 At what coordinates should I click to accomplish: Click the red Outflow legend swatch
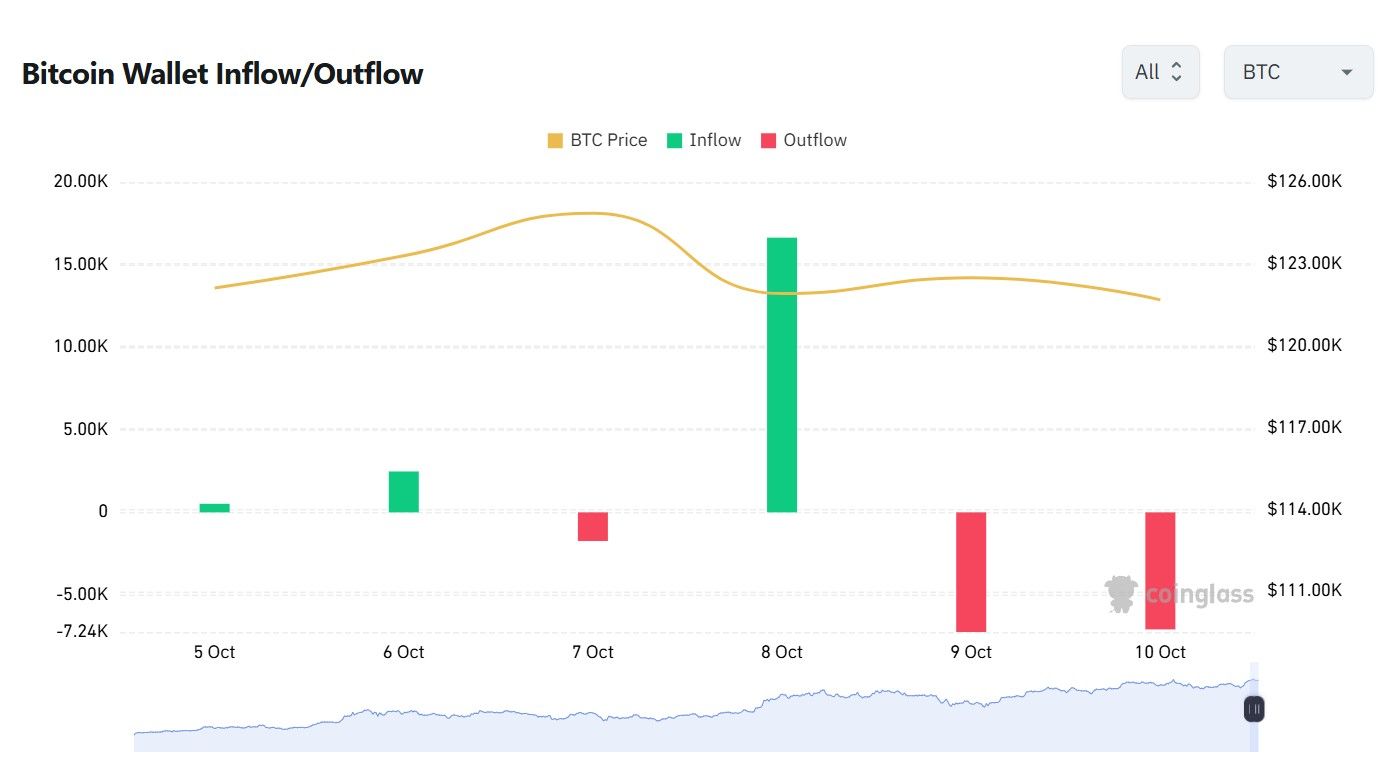pos(768,141)
